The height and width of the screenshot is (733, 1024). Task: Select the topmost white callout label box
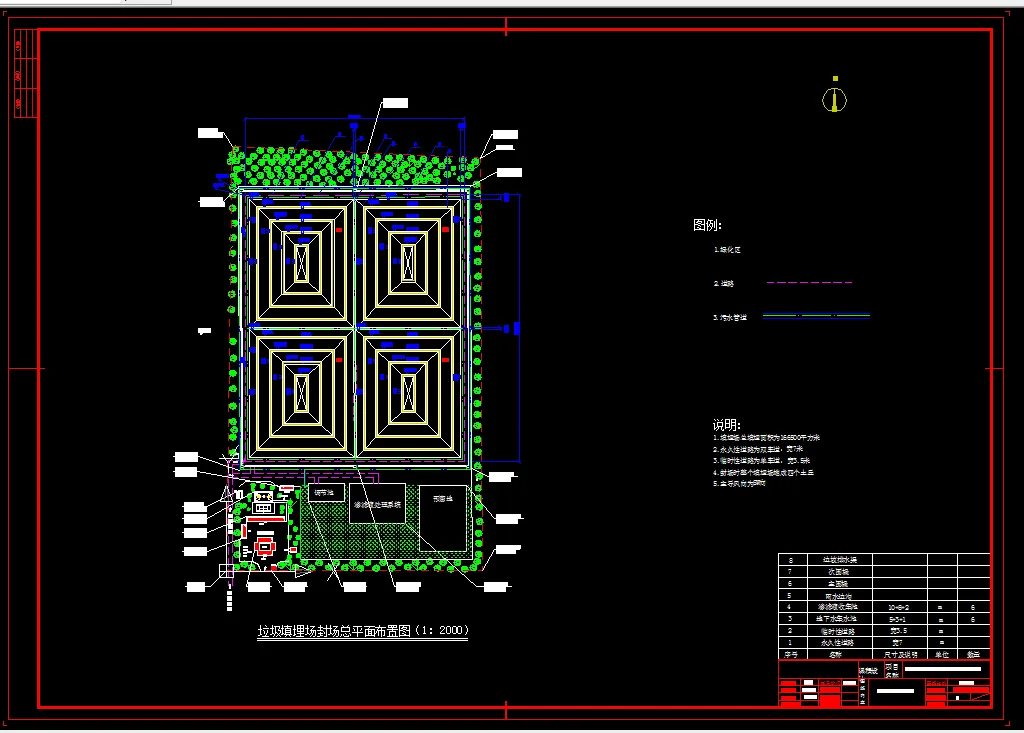coord(395,103)
